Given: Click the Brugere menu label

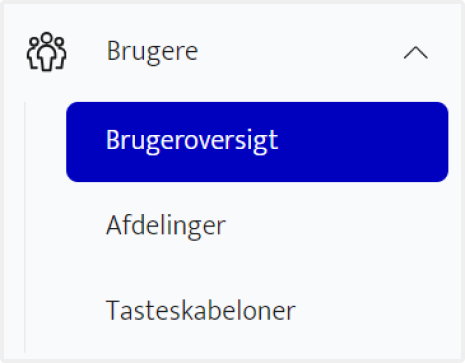Looking at the screenshot, I should tap(152, 52).
